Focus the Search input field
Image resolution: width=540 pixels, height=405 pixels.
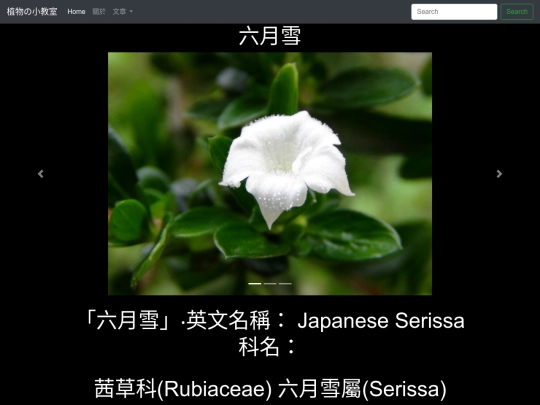click(x=454, y=12)
